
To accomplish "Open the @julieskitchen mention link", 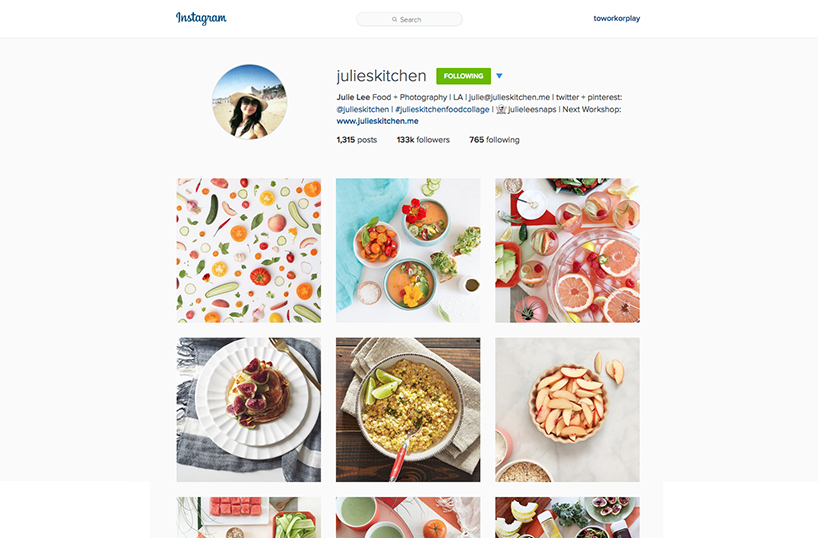I will click(x=363, y=109).
